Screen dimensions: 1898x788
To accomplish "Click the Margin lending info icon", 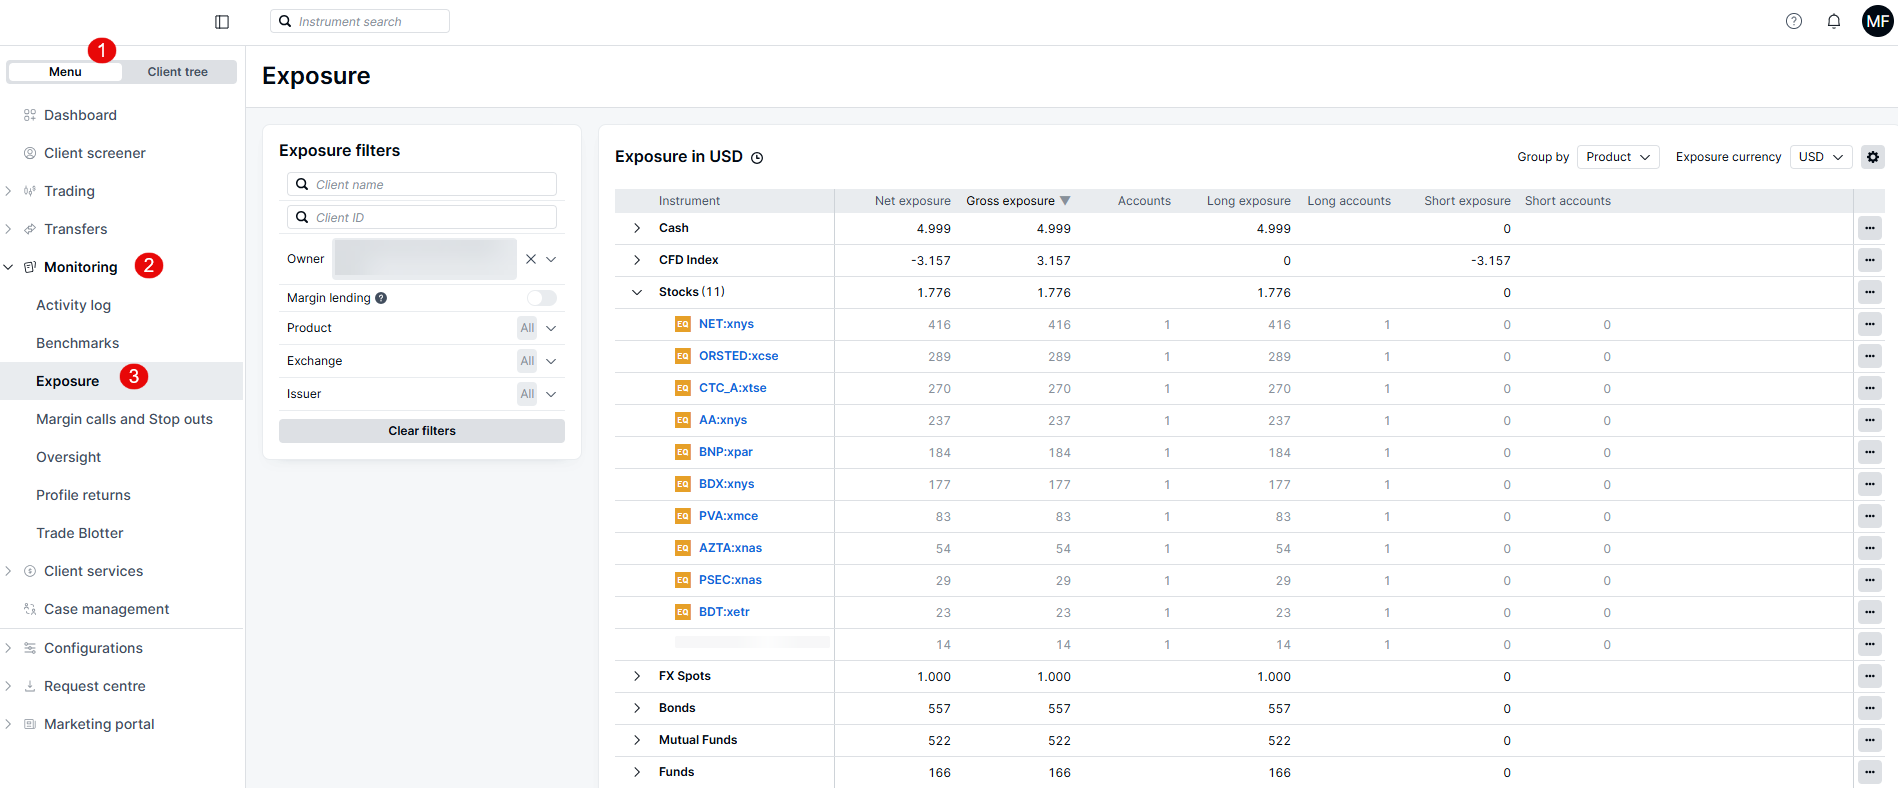I will point(381,298).
